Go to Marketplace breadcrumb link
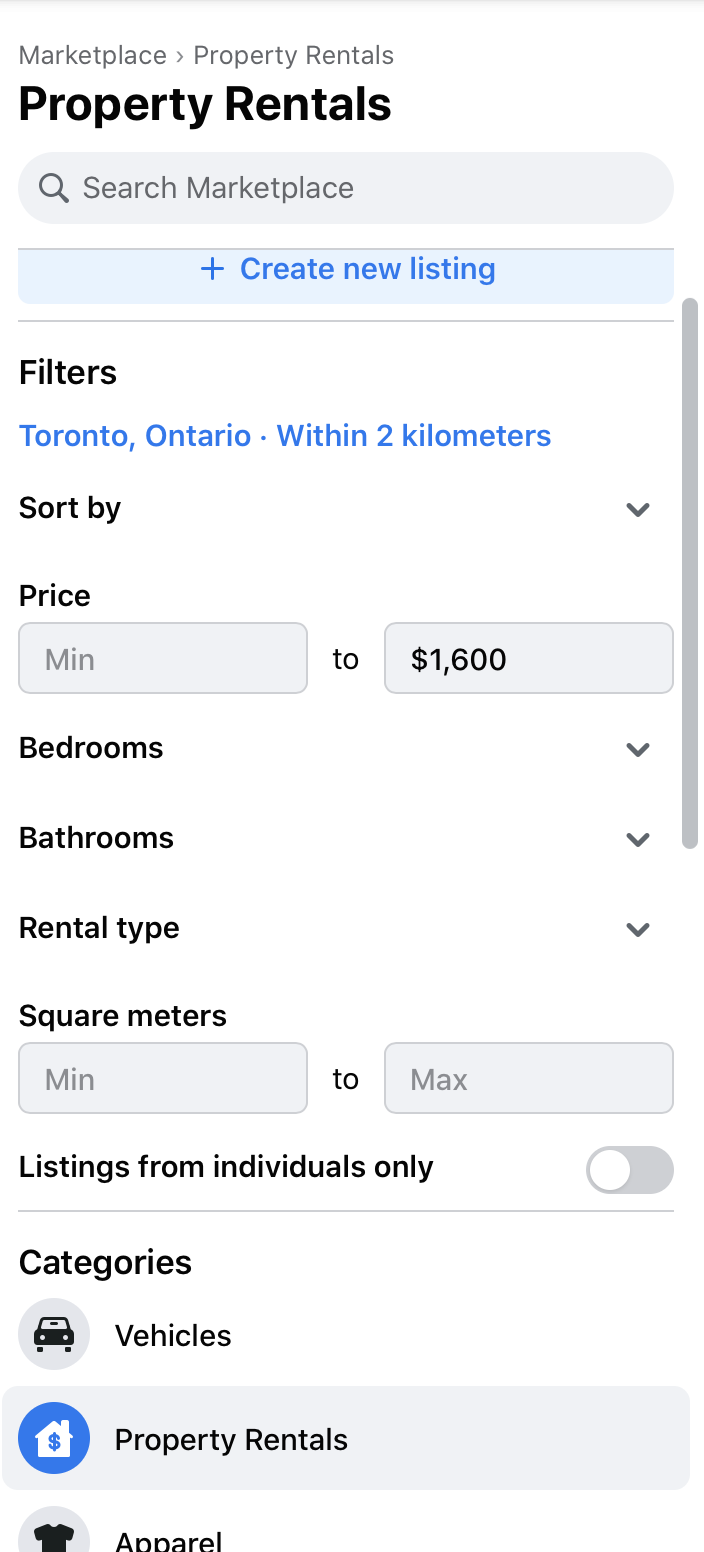 tap(93, 55)
